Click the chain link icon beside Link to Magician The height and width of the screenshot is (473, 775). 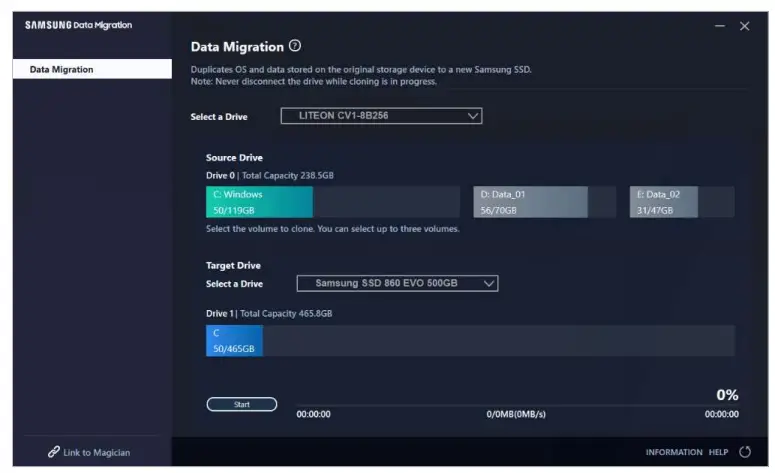tap(54, 452)
